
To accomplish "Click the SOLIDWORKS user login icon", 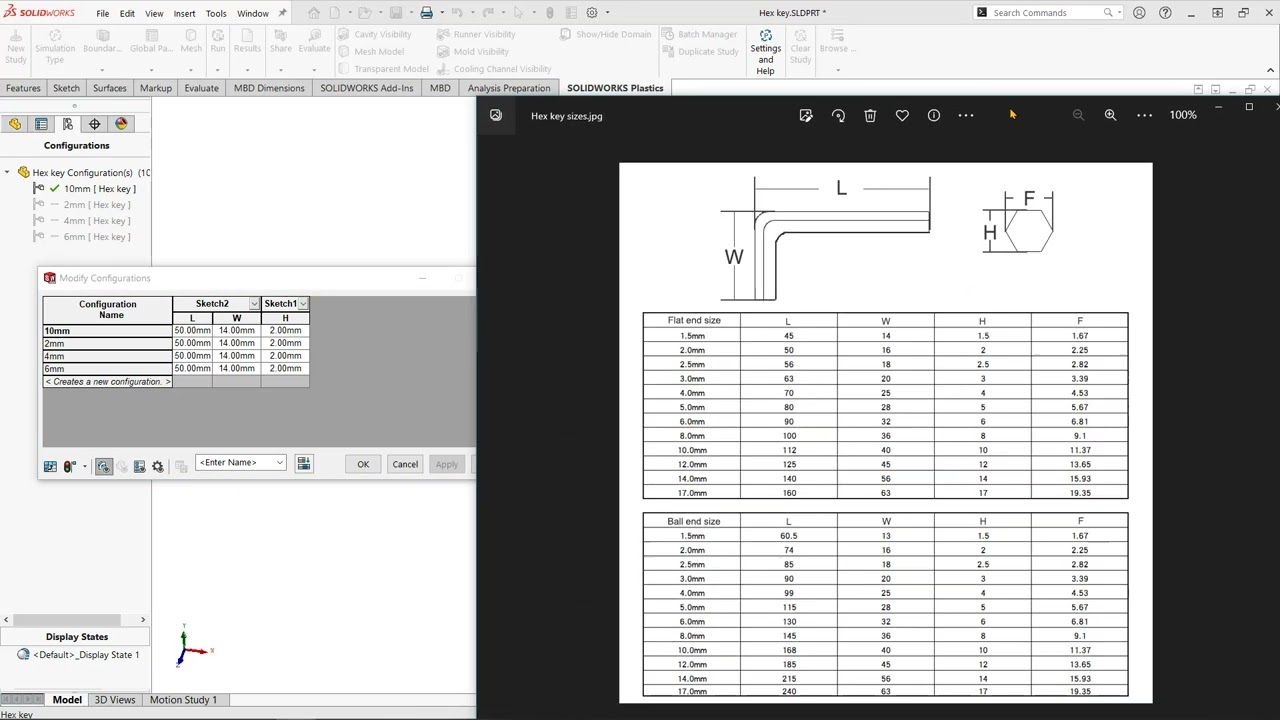I will [x=1141, y=13].
